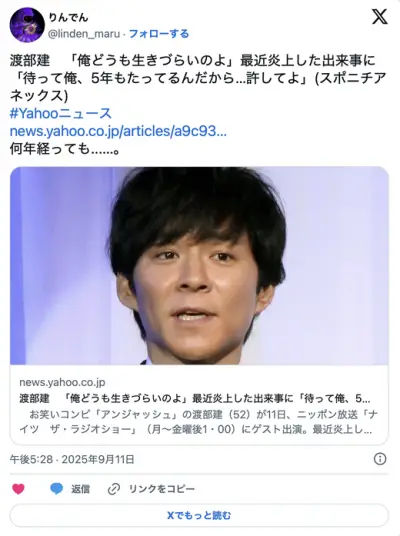Click the news.yahoo.co.jp card domain
This screenshot has height=536, width=400.
click(x=62, y=382)
